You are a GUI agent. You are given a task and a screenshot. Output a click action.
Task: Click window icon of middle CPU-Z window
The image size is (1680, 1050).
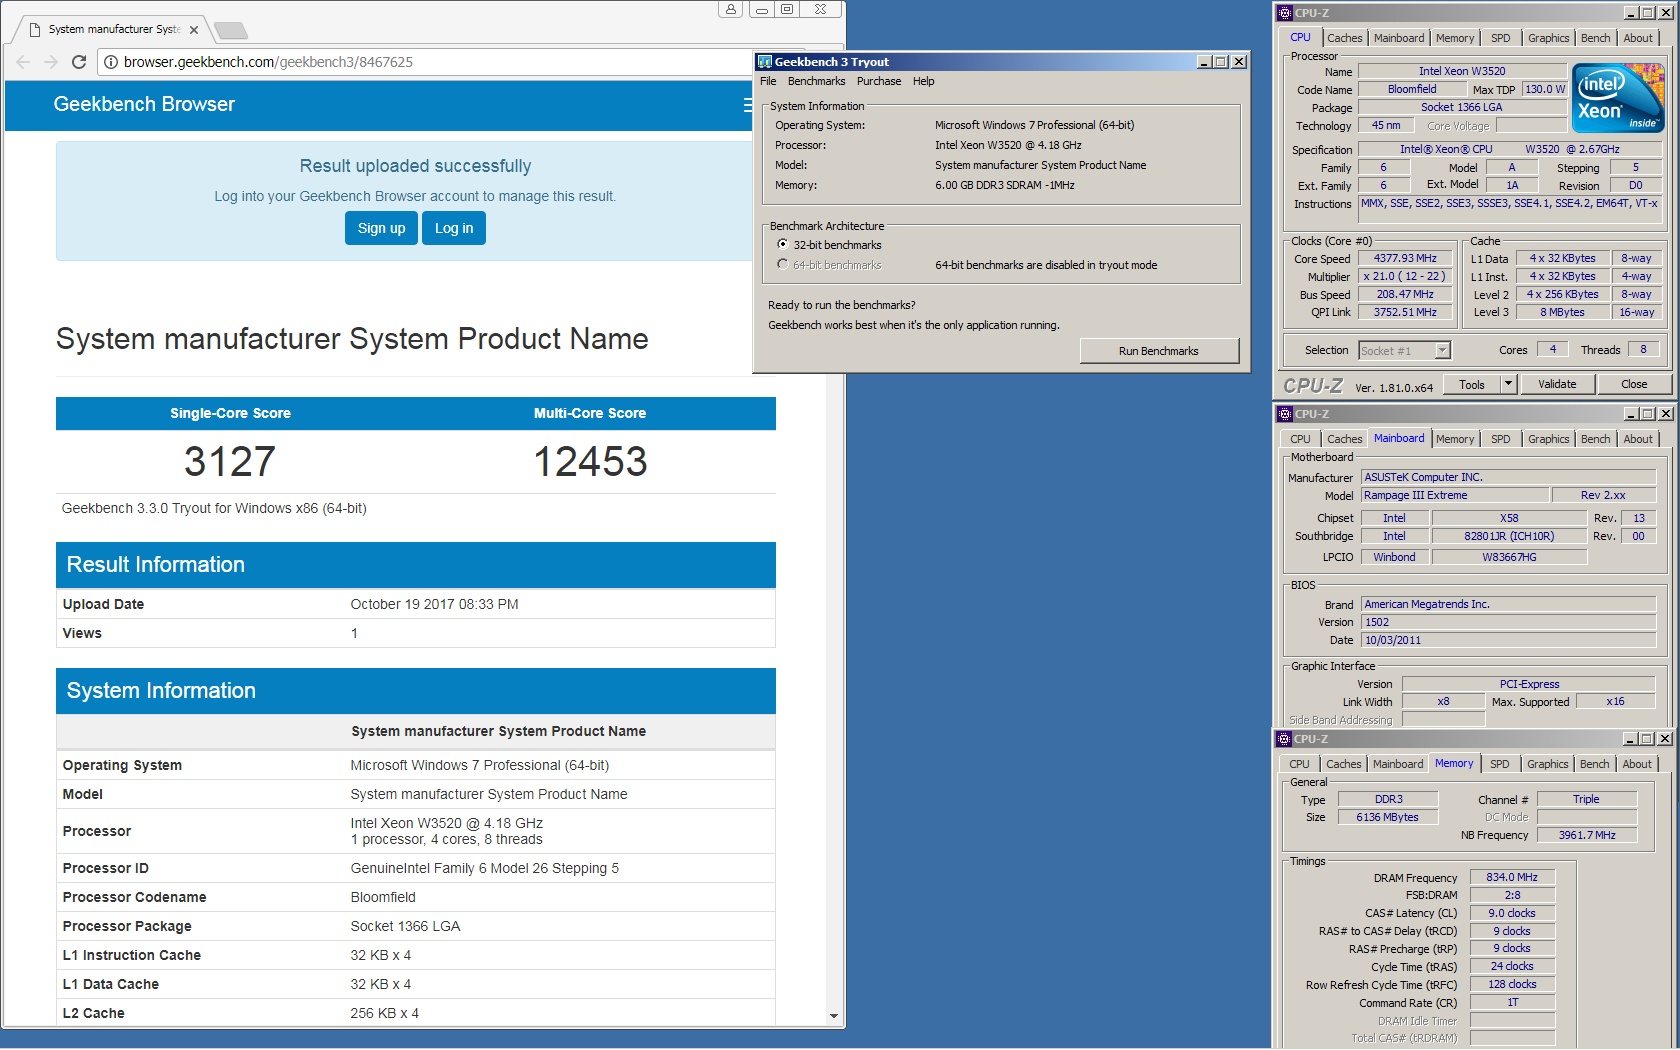tap(1285, 414)
